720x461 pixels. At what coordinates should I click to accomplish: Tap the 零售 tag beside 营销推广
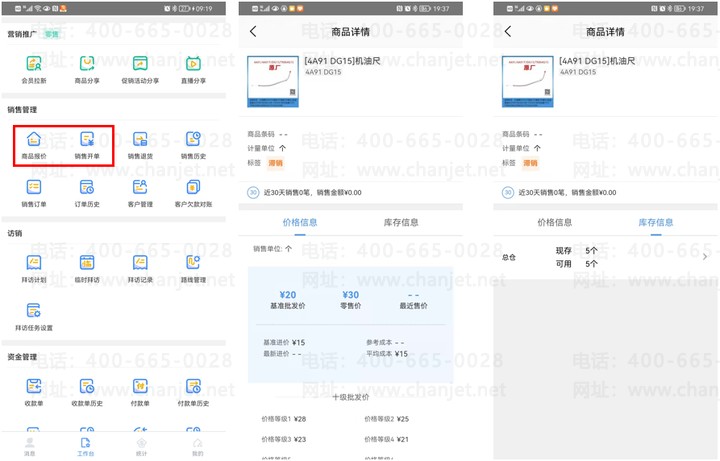coord(52,34)
